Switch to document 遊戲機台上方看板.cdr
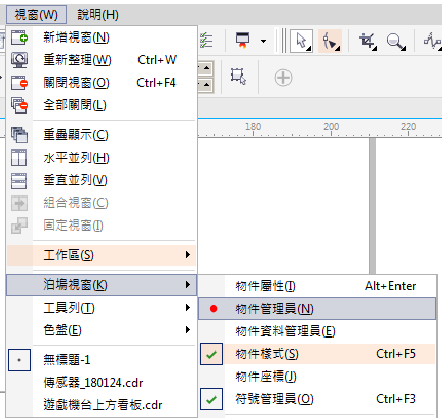442x418 pixels. click(x=103, y=405)
